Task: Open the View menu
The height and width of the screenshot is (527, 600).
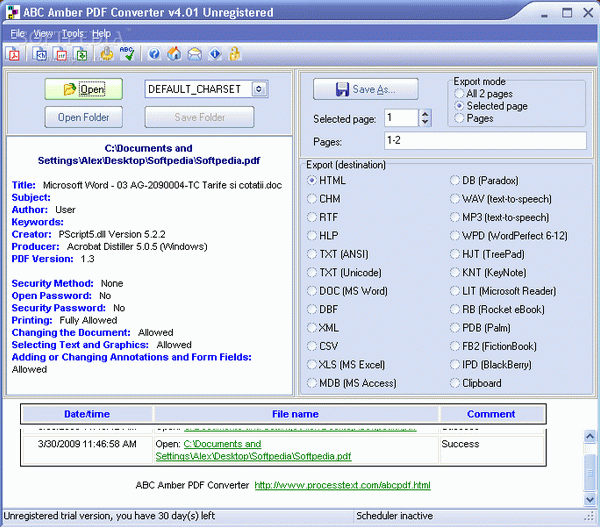Action: 43,34
